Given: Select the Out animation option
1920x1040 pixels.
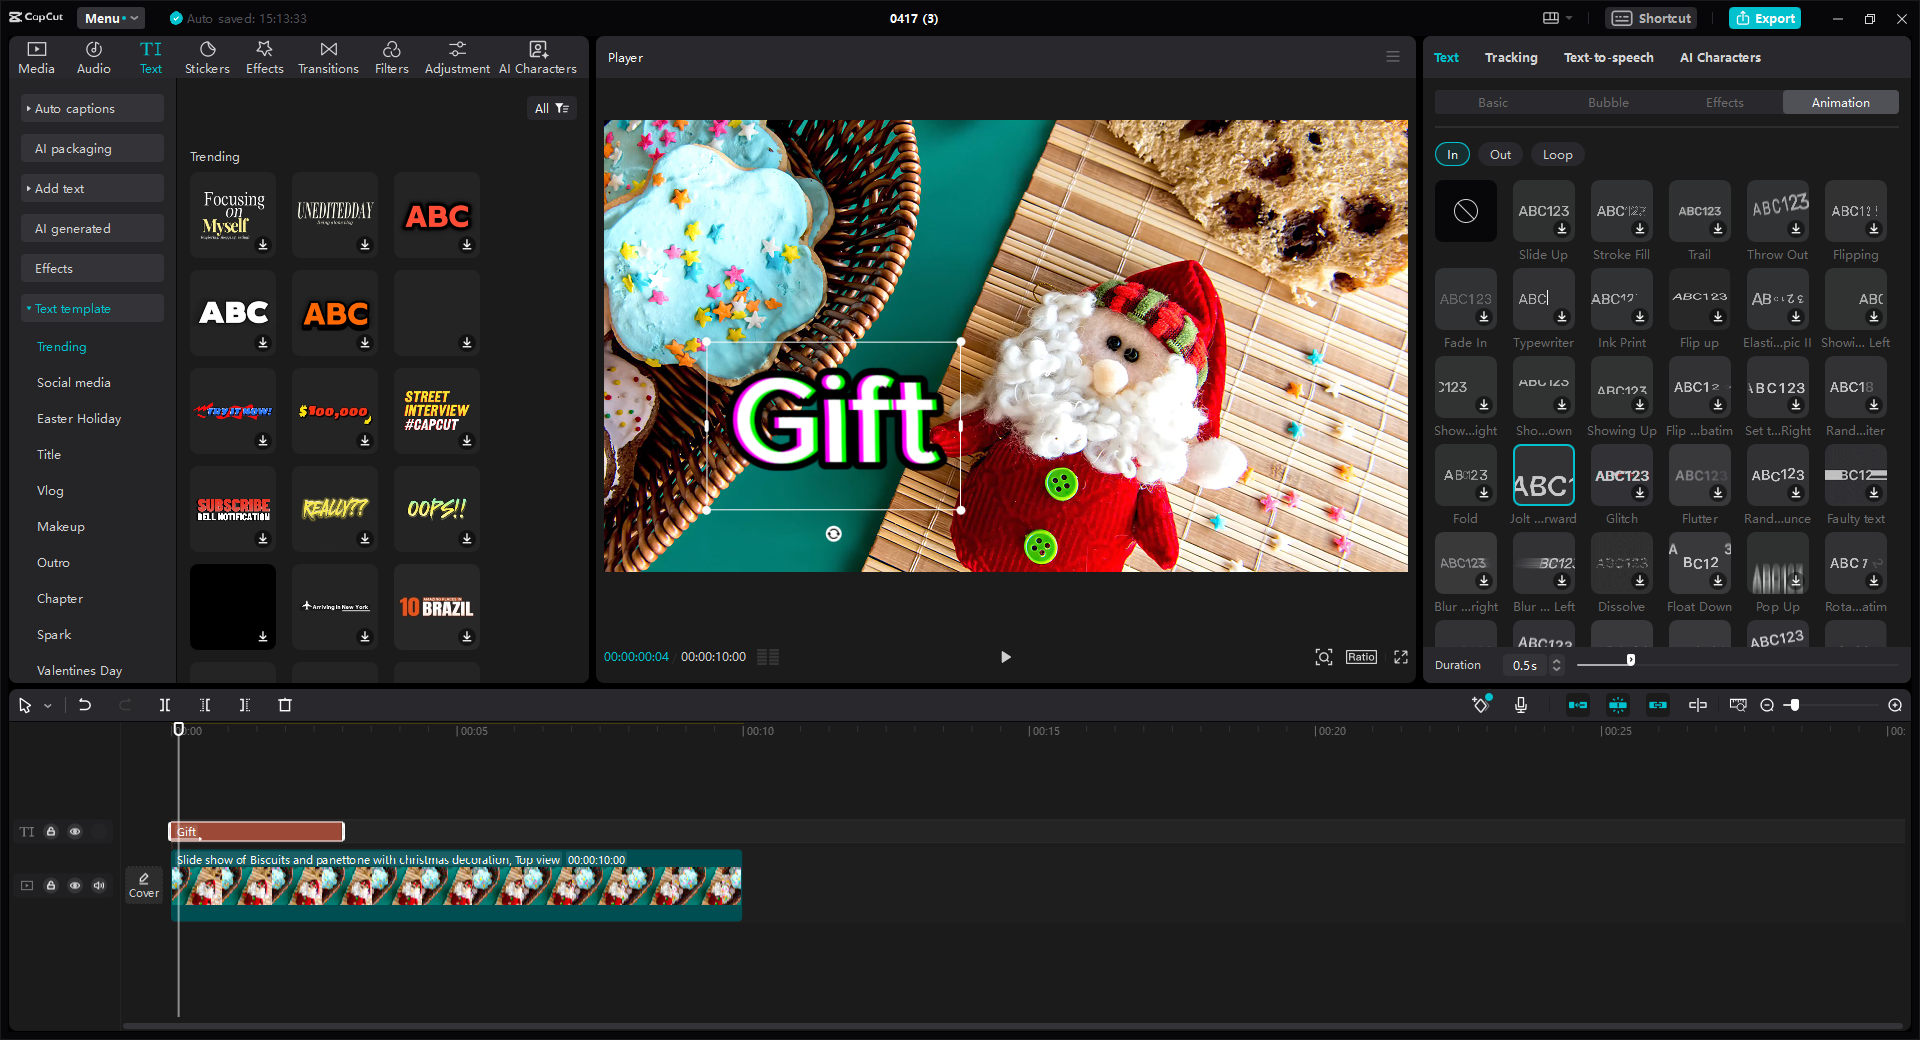Looking at the screenshot, I should (1499, 154).
